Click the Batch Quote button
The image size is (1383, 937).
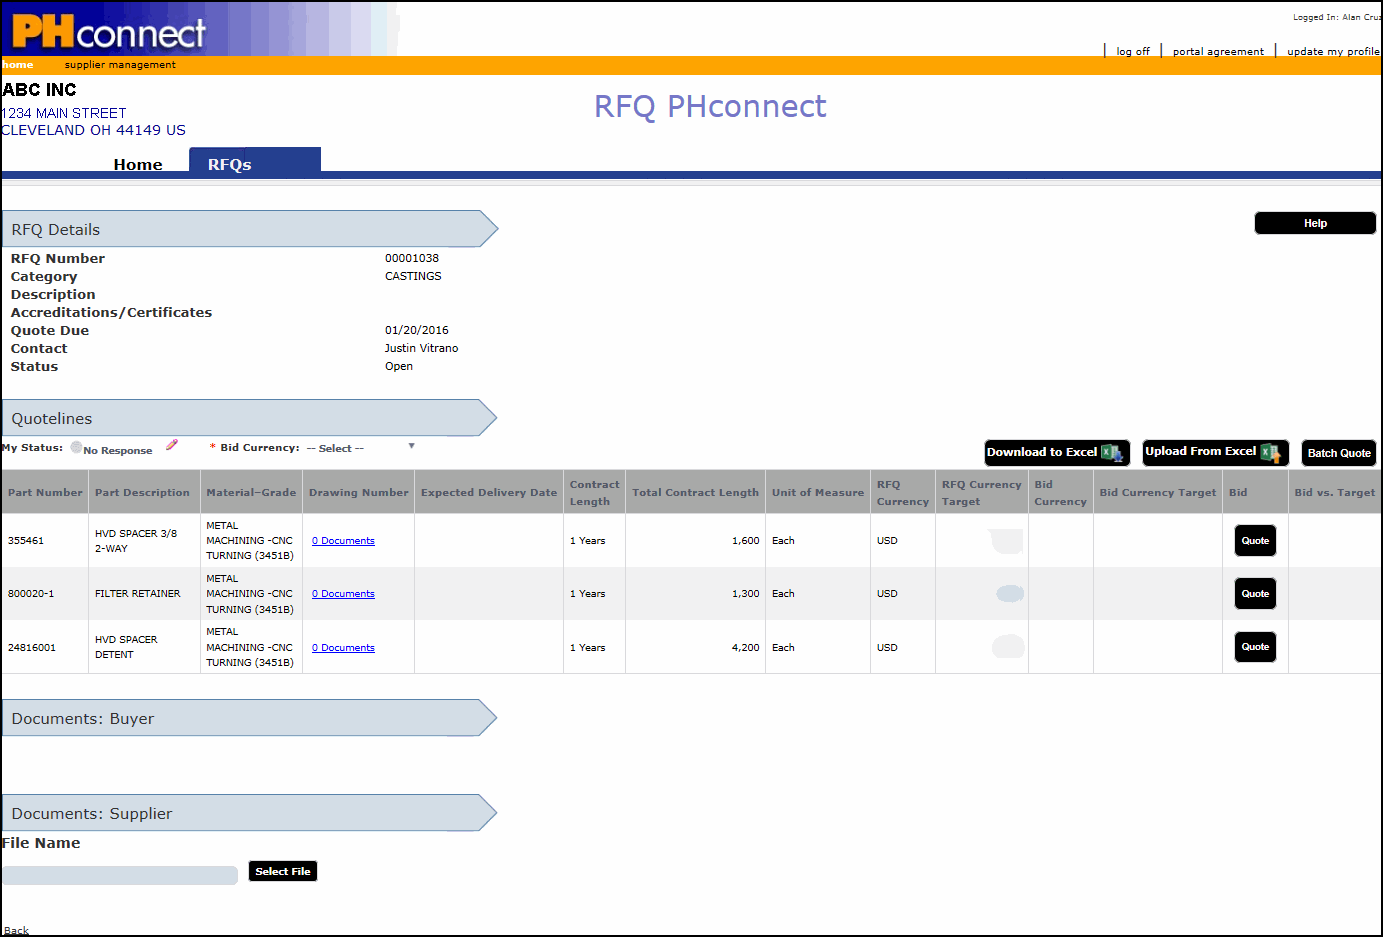point(1338,453)
